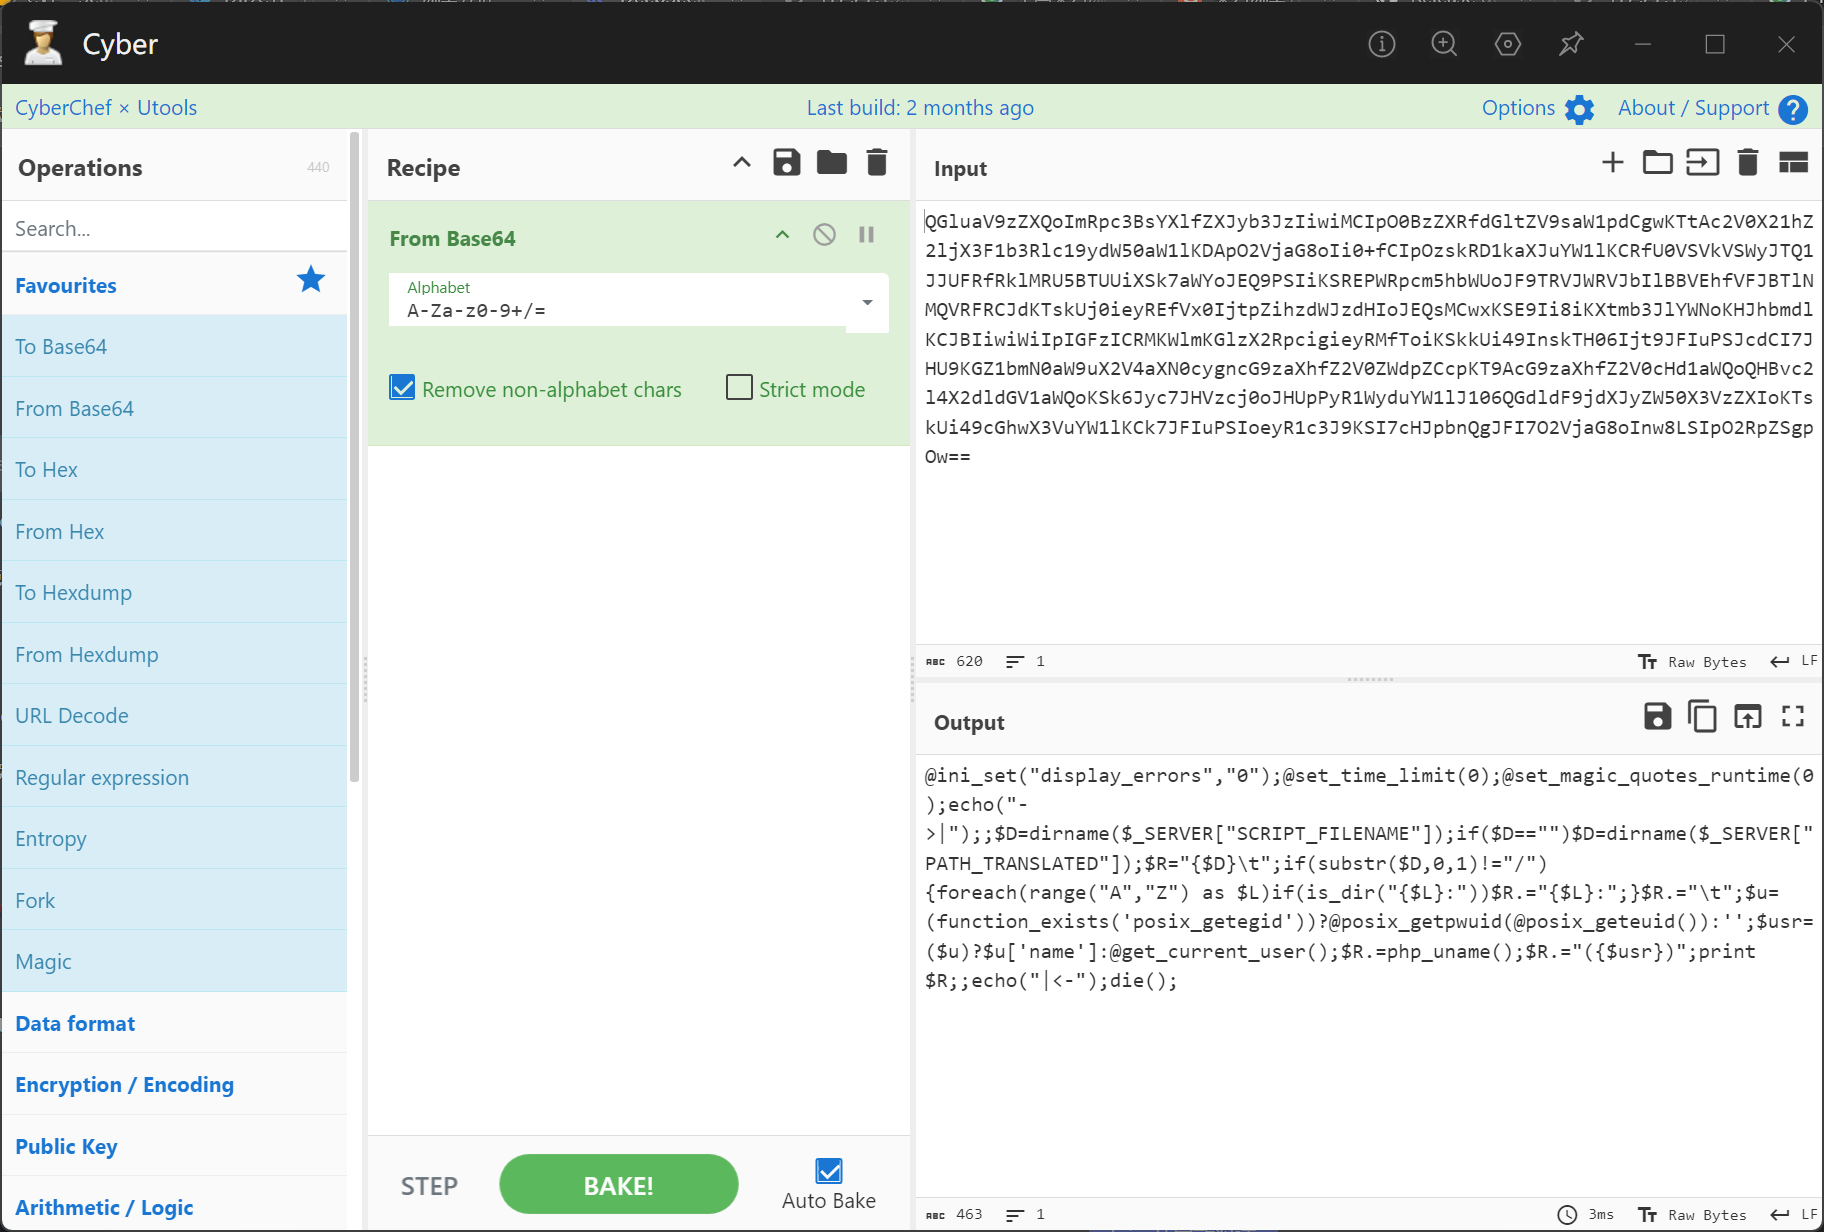Click the hexagon settings icon in title bar
This screenshot has height=1232, width=1824.
point(1508,44)
